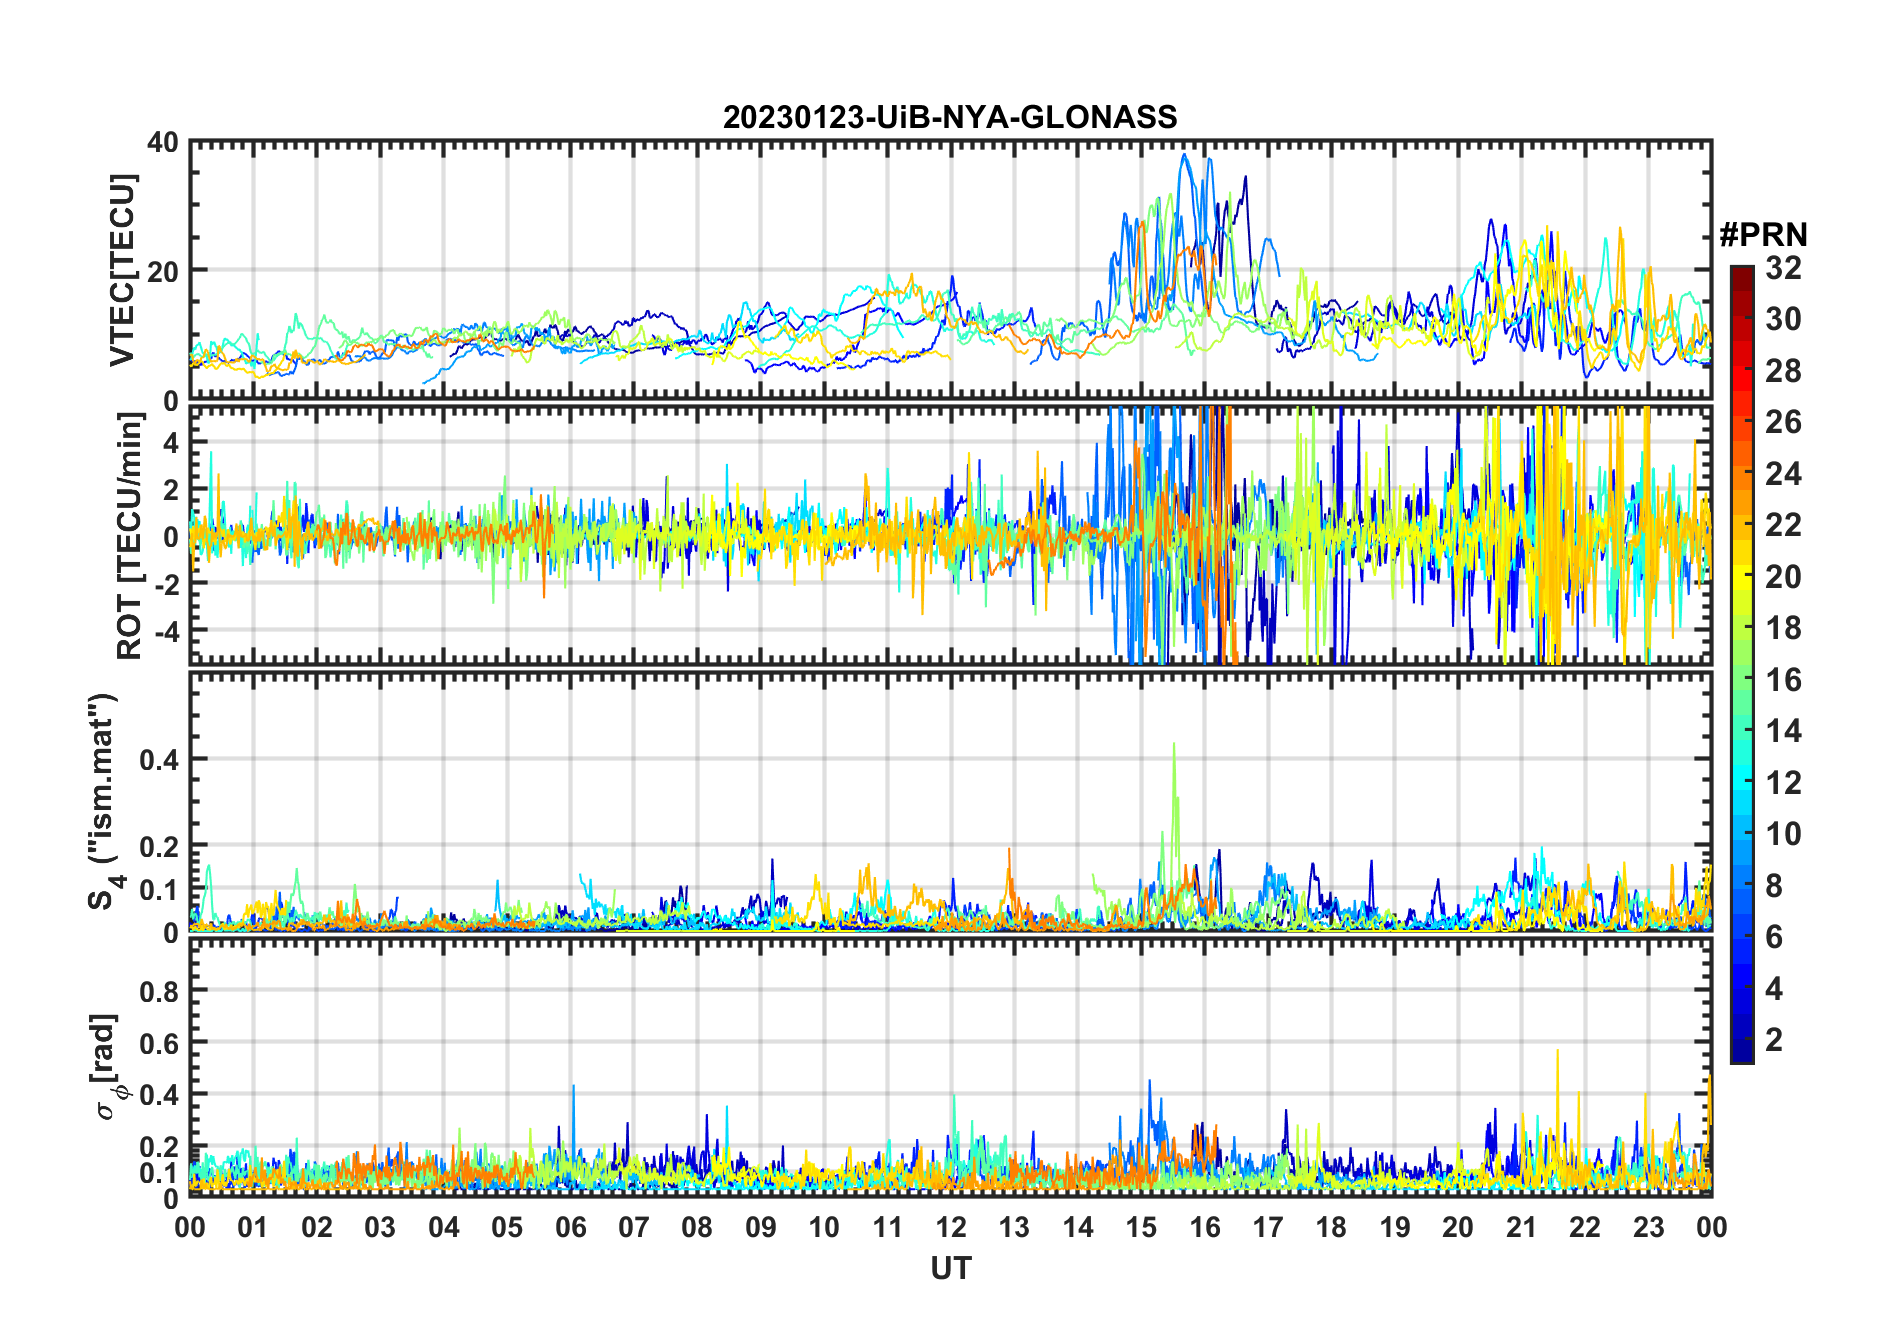The image size is (1902, 1330).
Task: Select the PRN colorbar tick label 14
Action: 1784,731
